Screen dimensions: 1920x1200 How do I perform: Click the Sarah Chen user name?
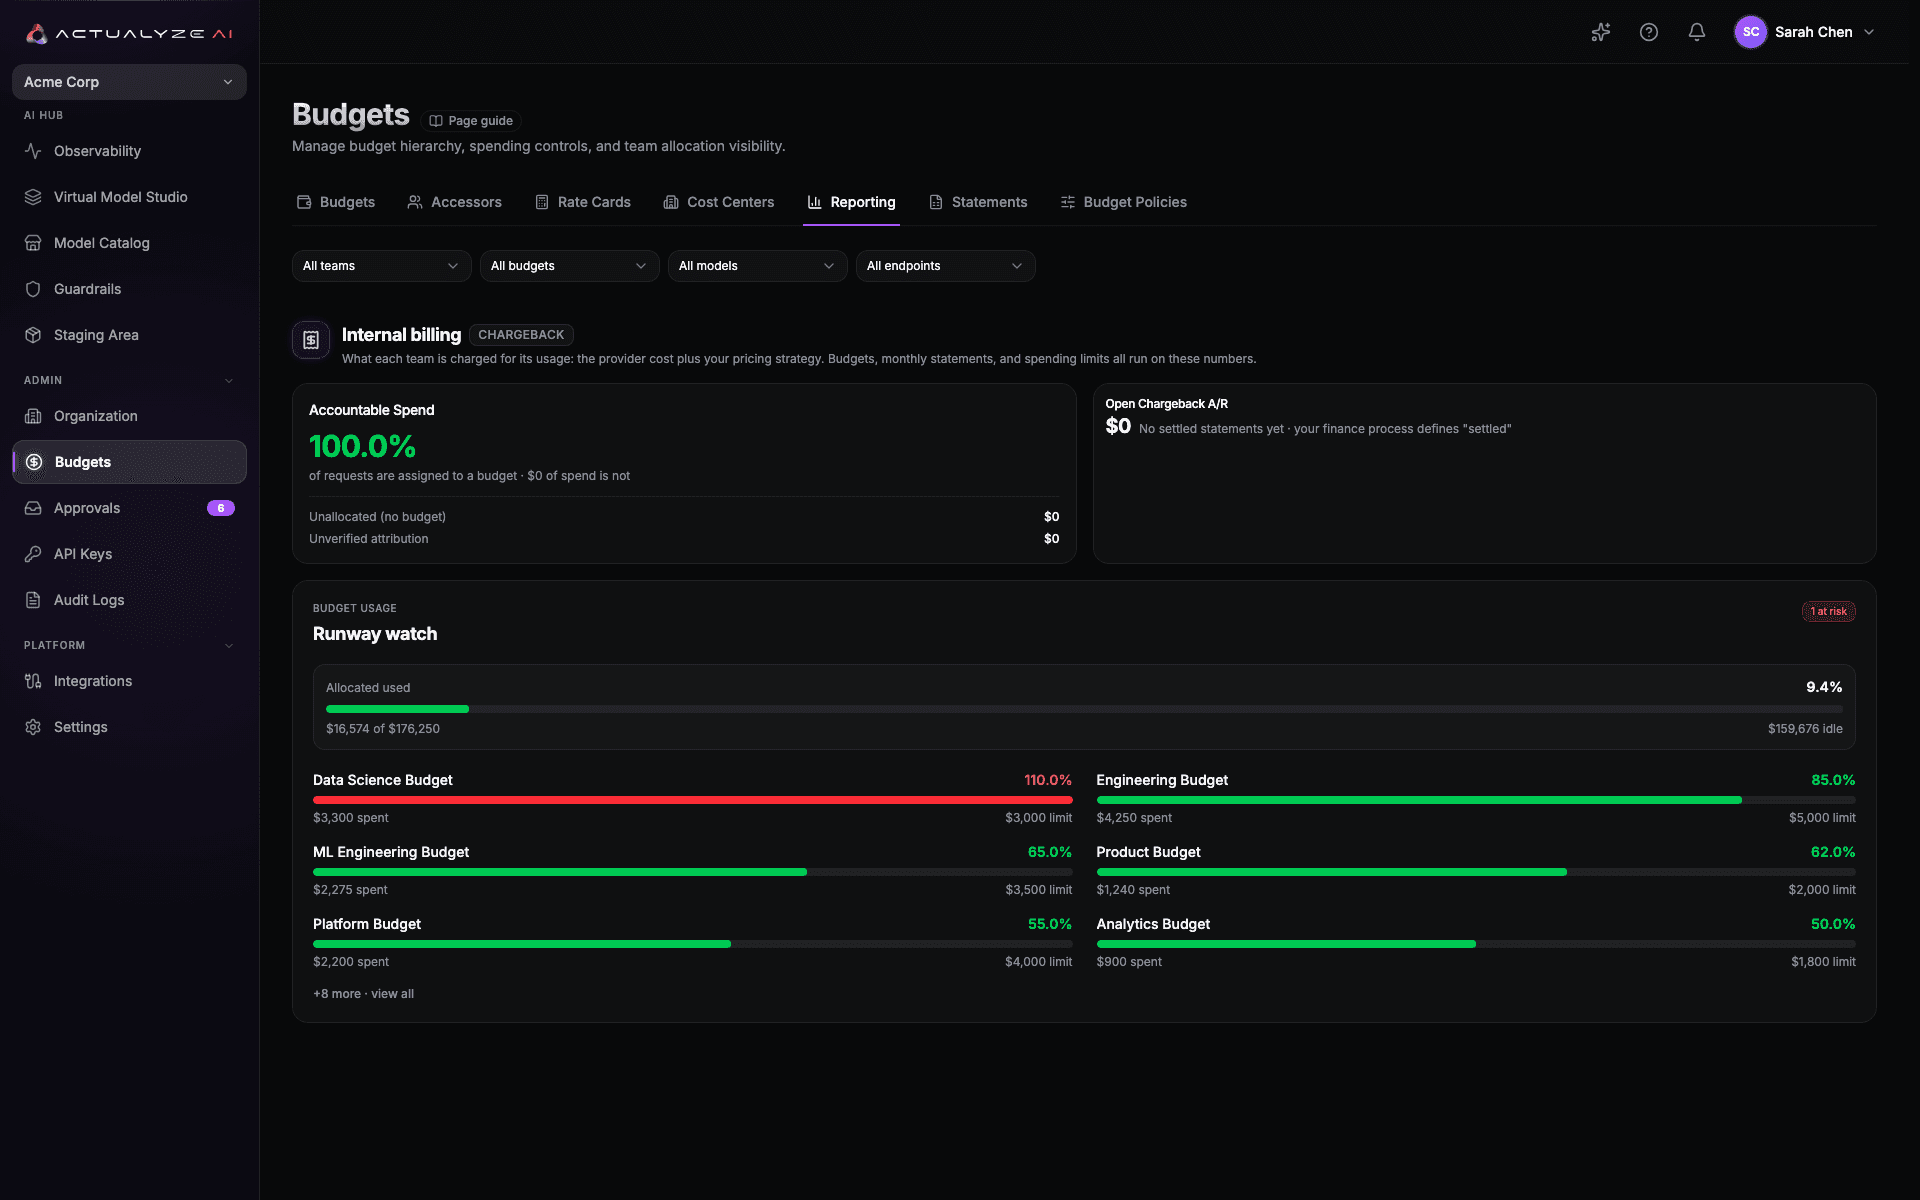[1813, 32]
